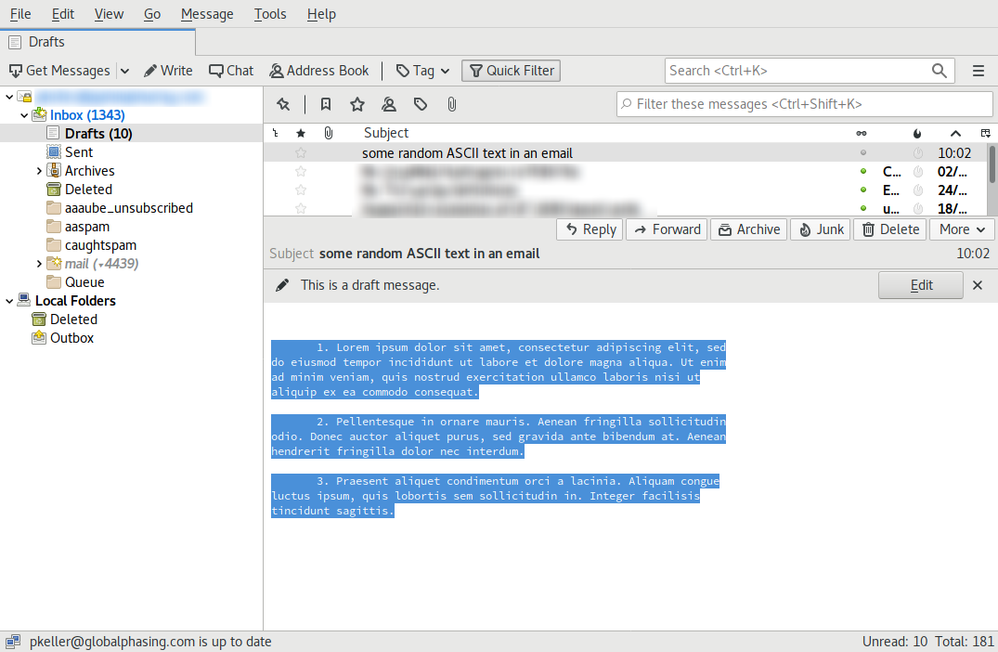Screen dimensions: 998x652
Task: Filter messages from people in address book
Action: click(389, 104)
